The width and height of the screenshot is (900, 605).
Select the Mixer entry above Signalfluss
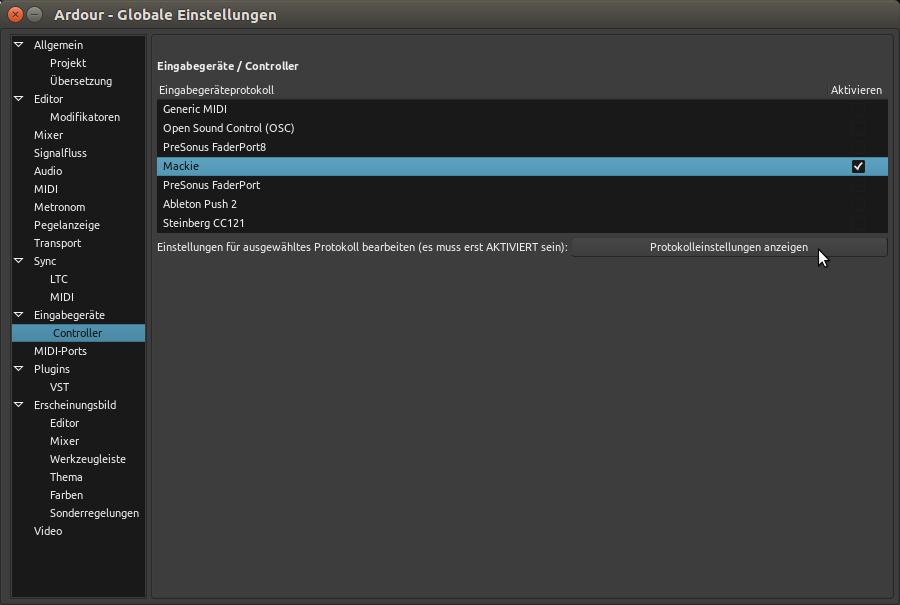(x=48, y=135)
